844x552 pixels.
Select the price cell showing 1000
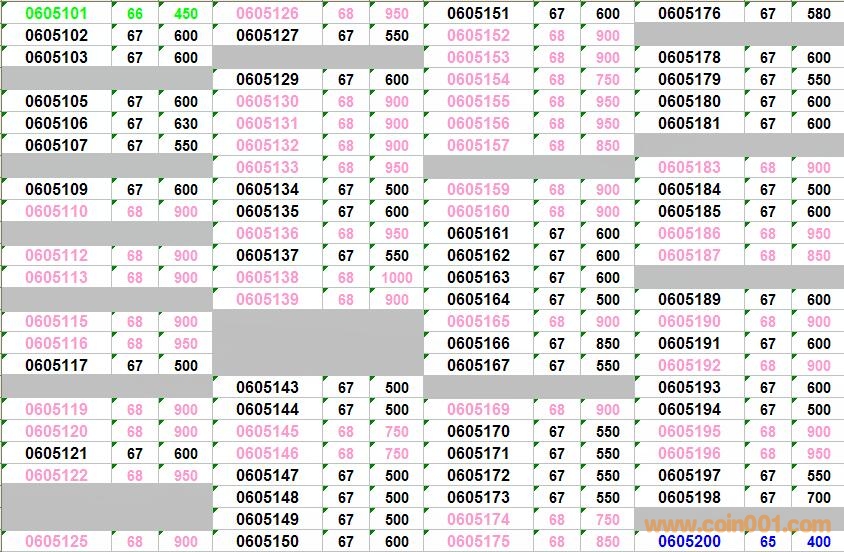tap(396, 278)
